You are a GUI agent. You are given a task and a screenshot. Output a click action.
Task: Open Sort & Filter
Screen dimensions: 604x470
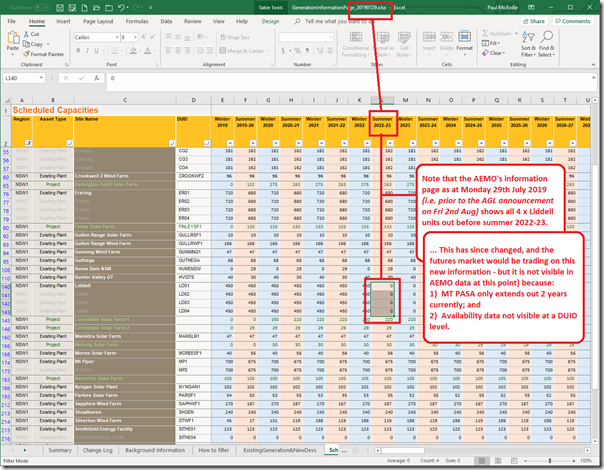(x=528, y=44)
